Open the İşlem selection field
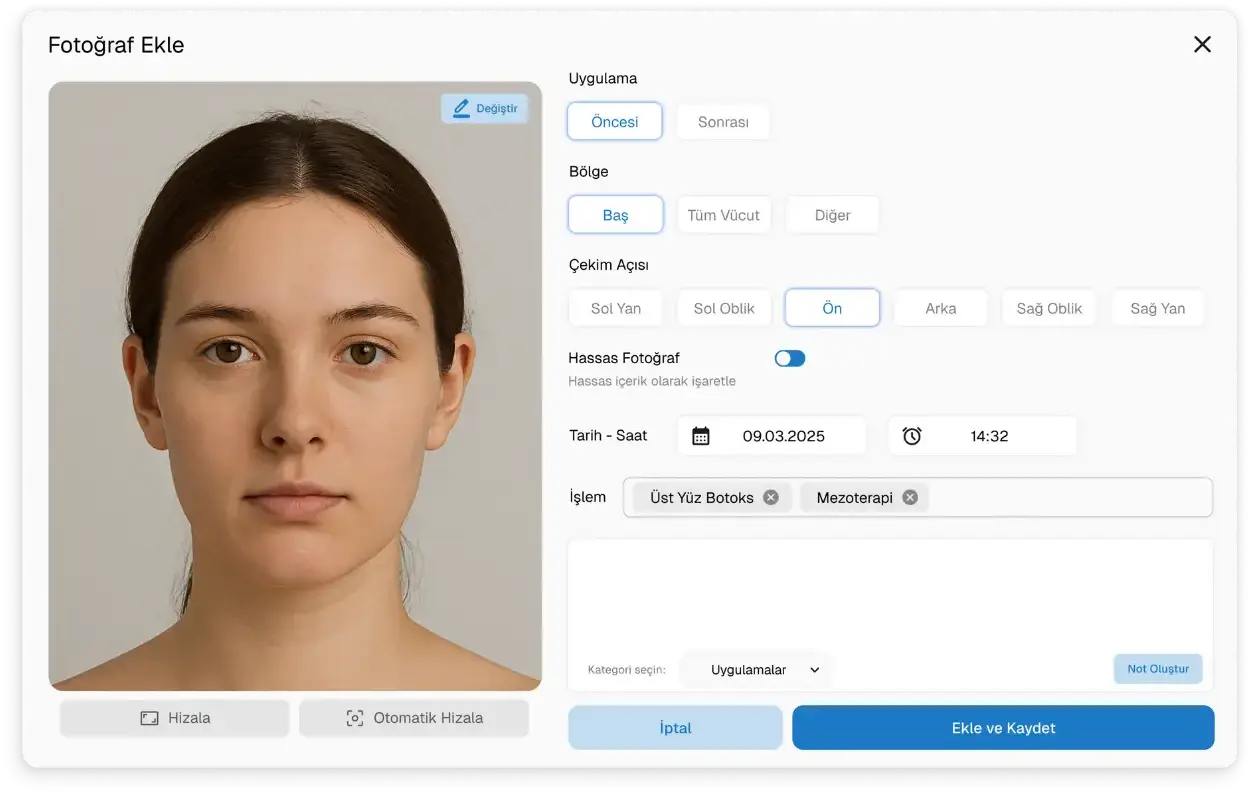This screenshot has width=1252, height=794. tap(1070, 497)
